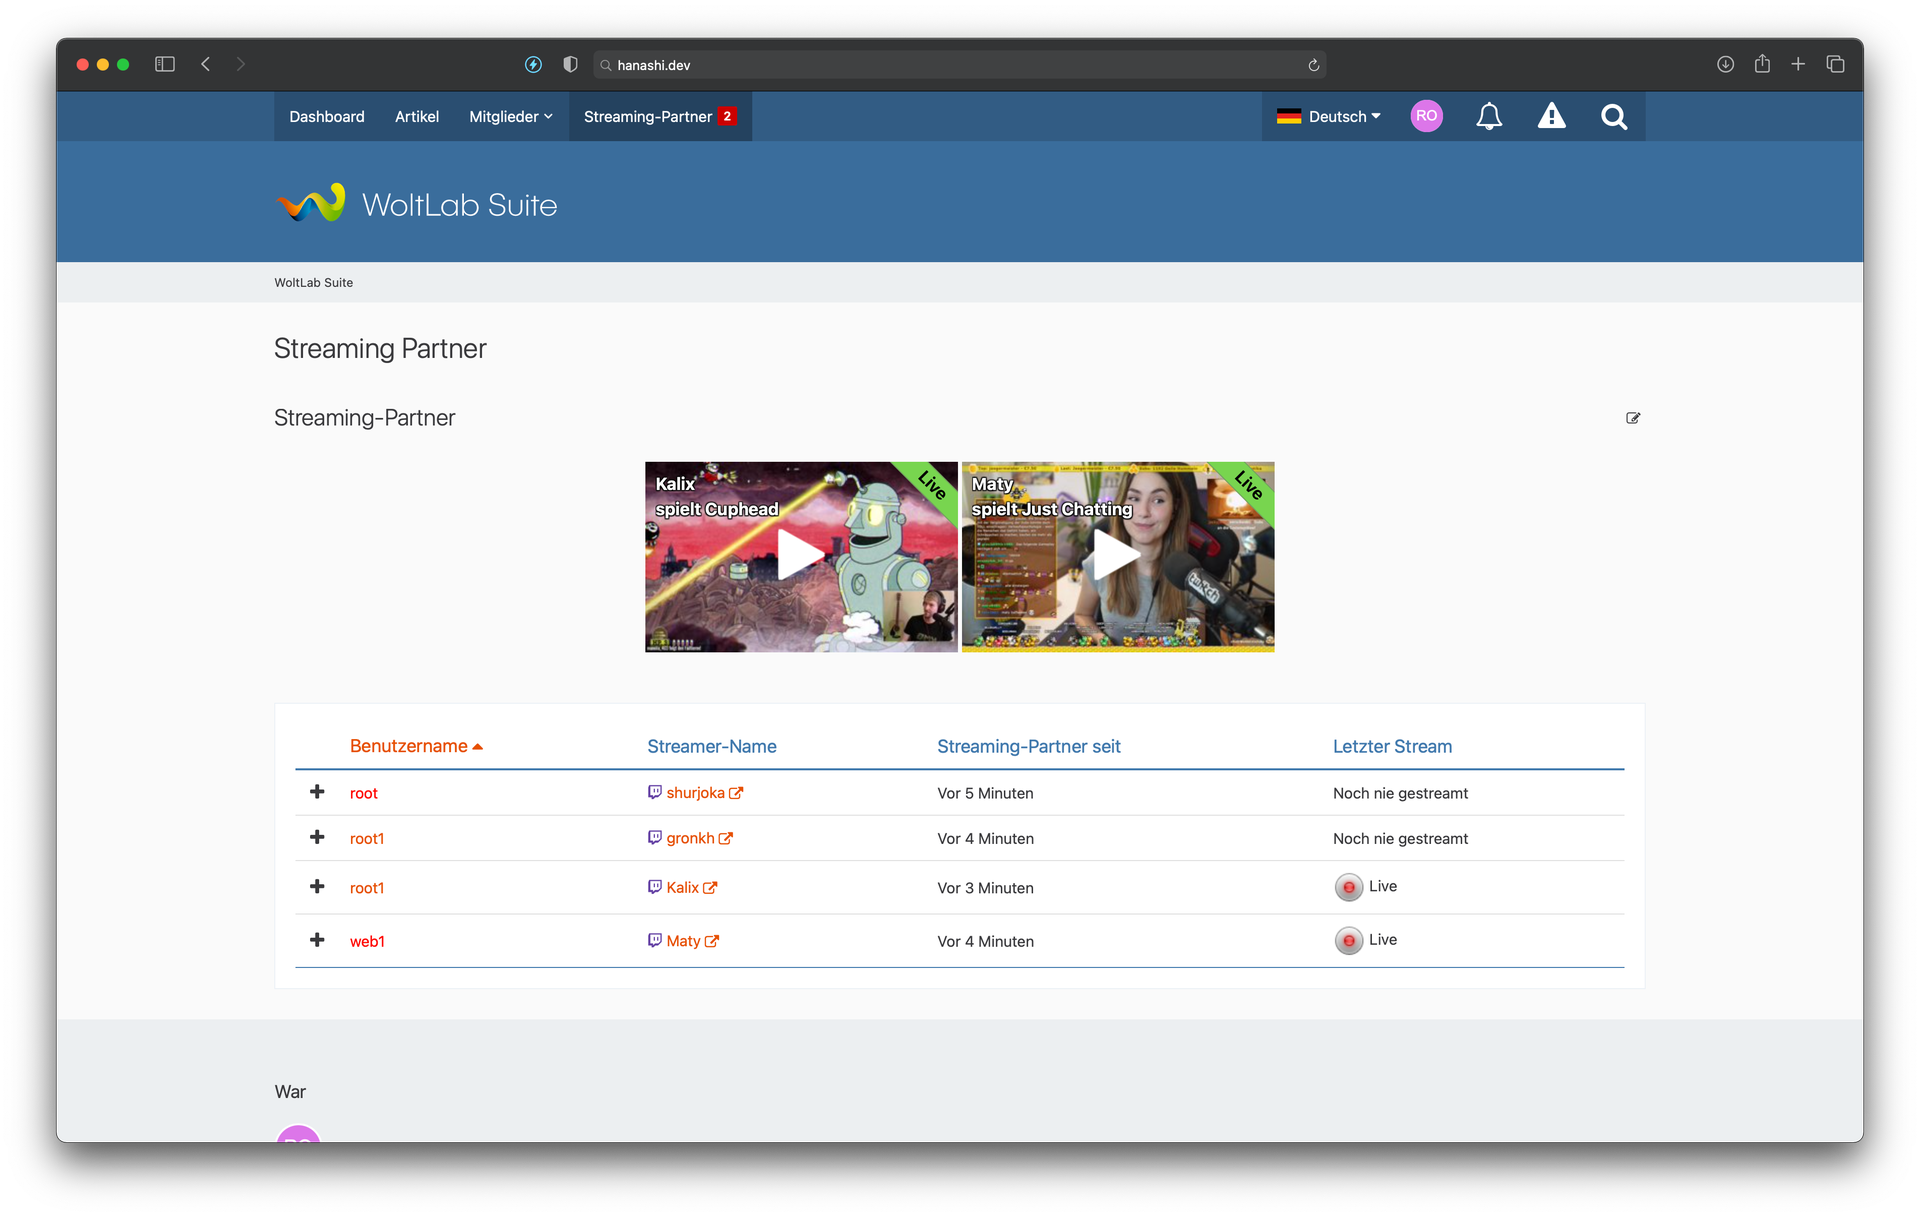Open the Maty streamer link
This screenshot has width=1920, height=1217.
[683, 941]
